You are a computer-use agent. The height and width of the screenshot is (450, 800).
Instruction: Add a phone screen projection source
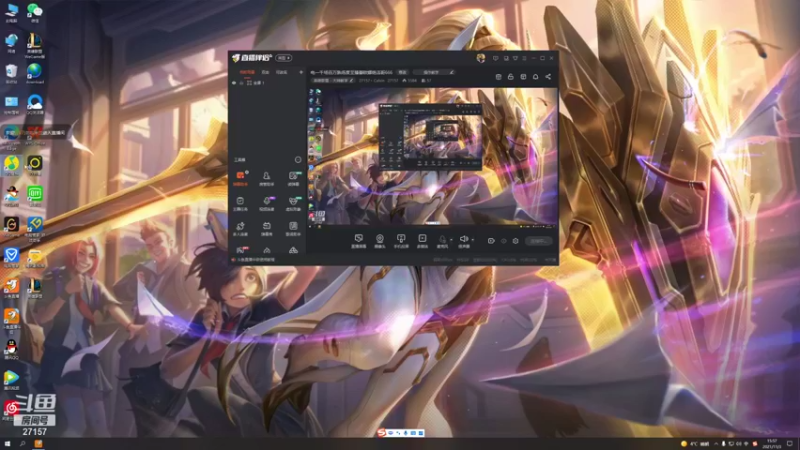401,241
